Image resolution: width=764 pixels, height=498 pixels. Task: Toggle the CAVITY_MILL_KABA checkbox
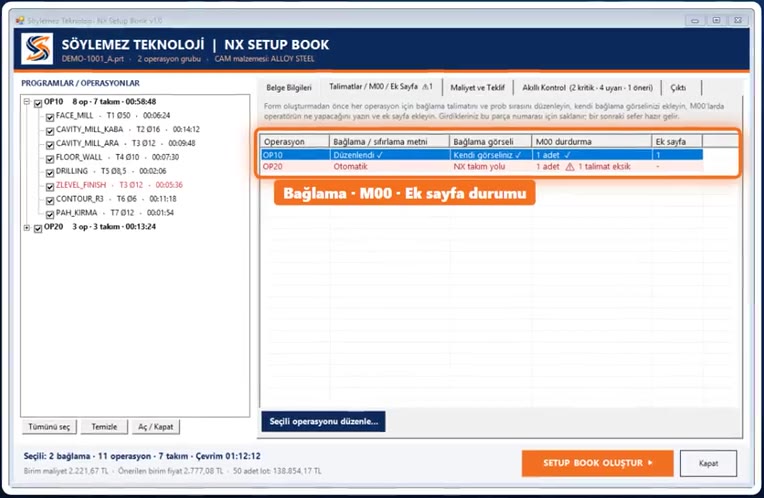click(50, 131)
